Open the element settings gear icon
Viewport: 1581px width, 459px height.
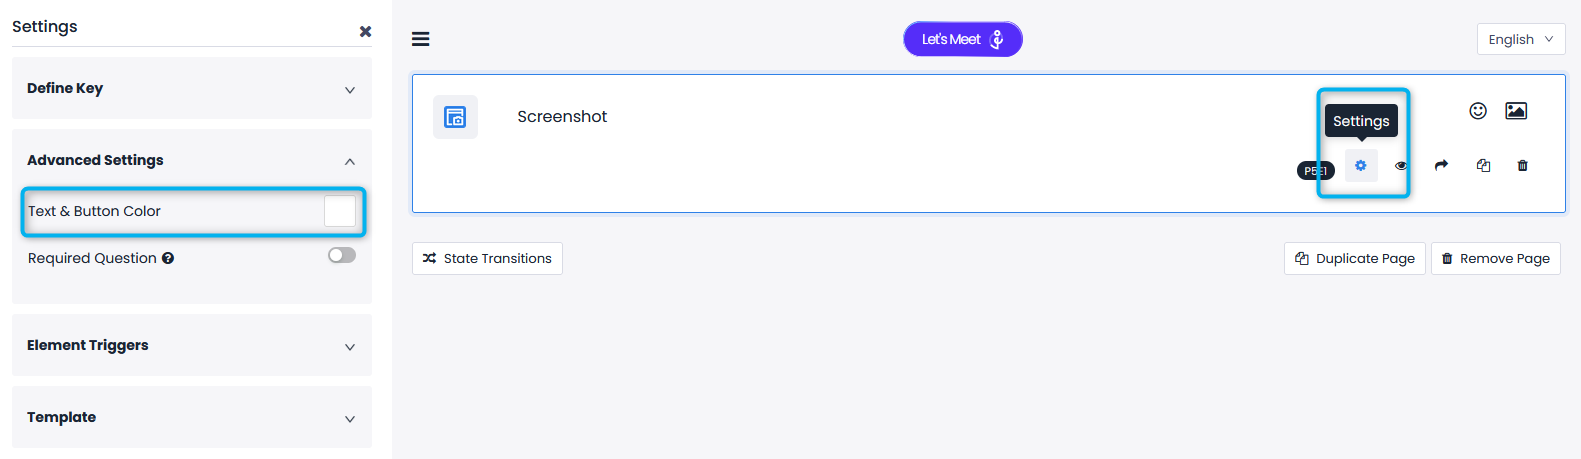coord(1360,166)
